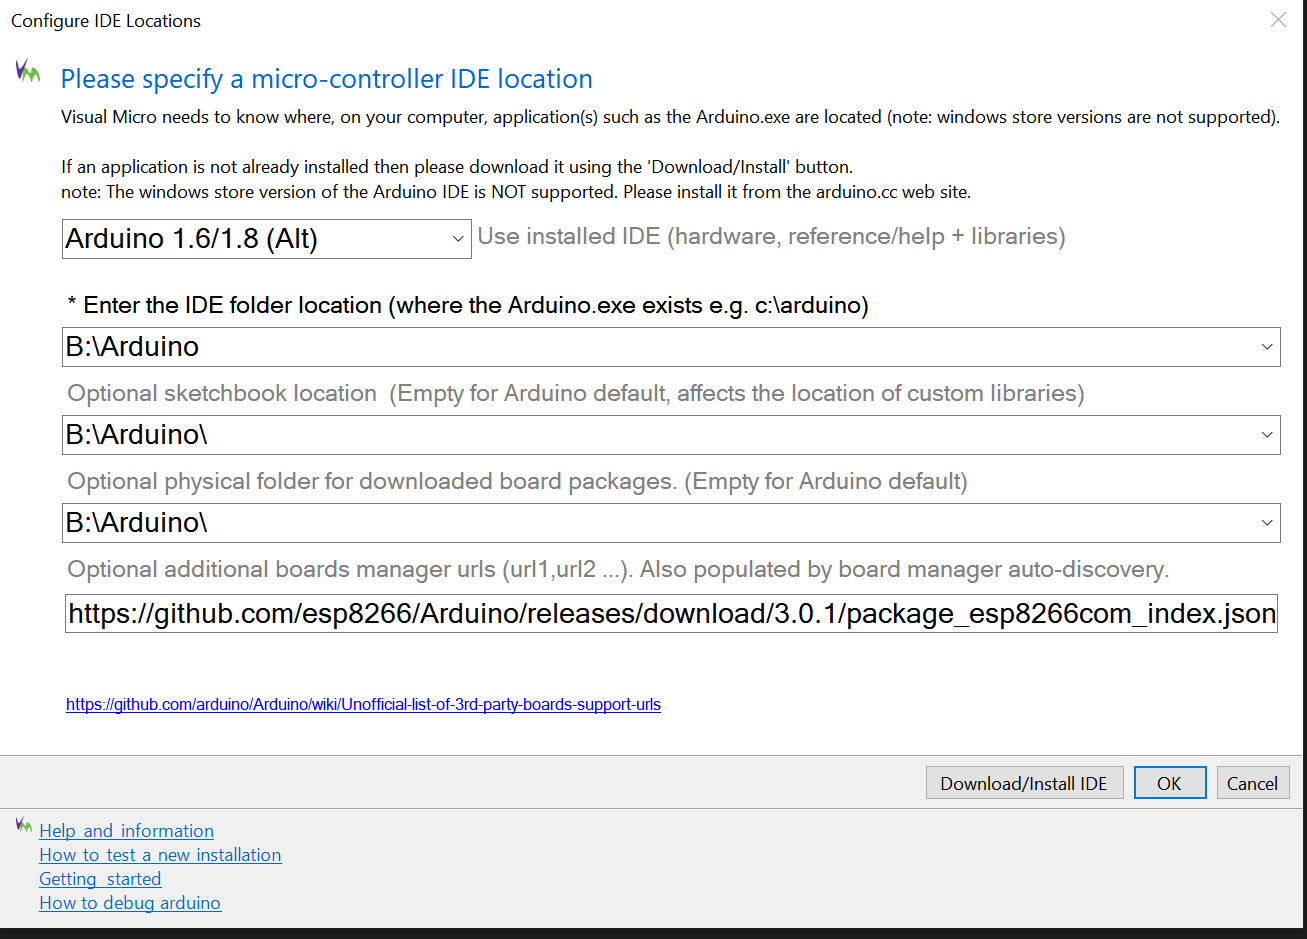Click the Visual Micro logo icon beside heading

click(27, 71)
